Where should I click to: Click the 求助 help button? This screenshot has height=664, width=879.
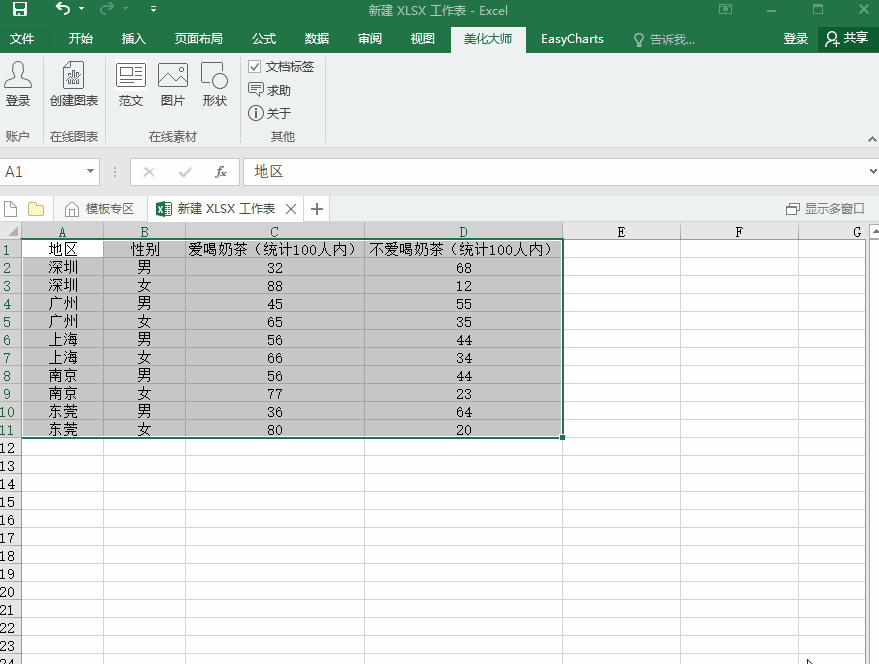(270, 90)
